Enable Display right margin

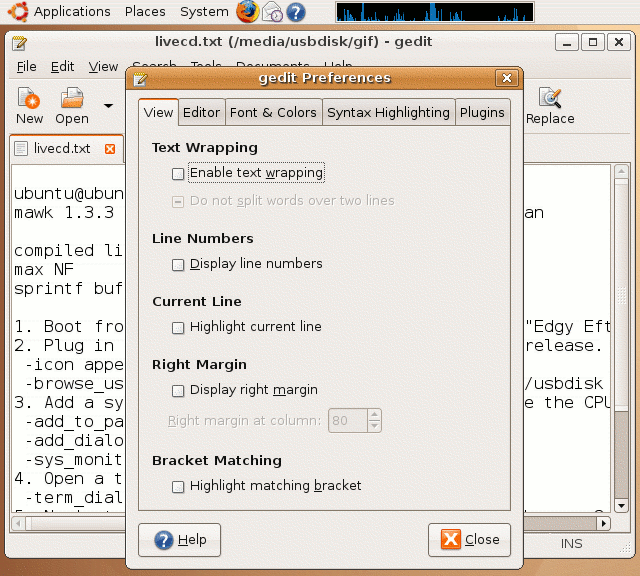coord(178,391)
